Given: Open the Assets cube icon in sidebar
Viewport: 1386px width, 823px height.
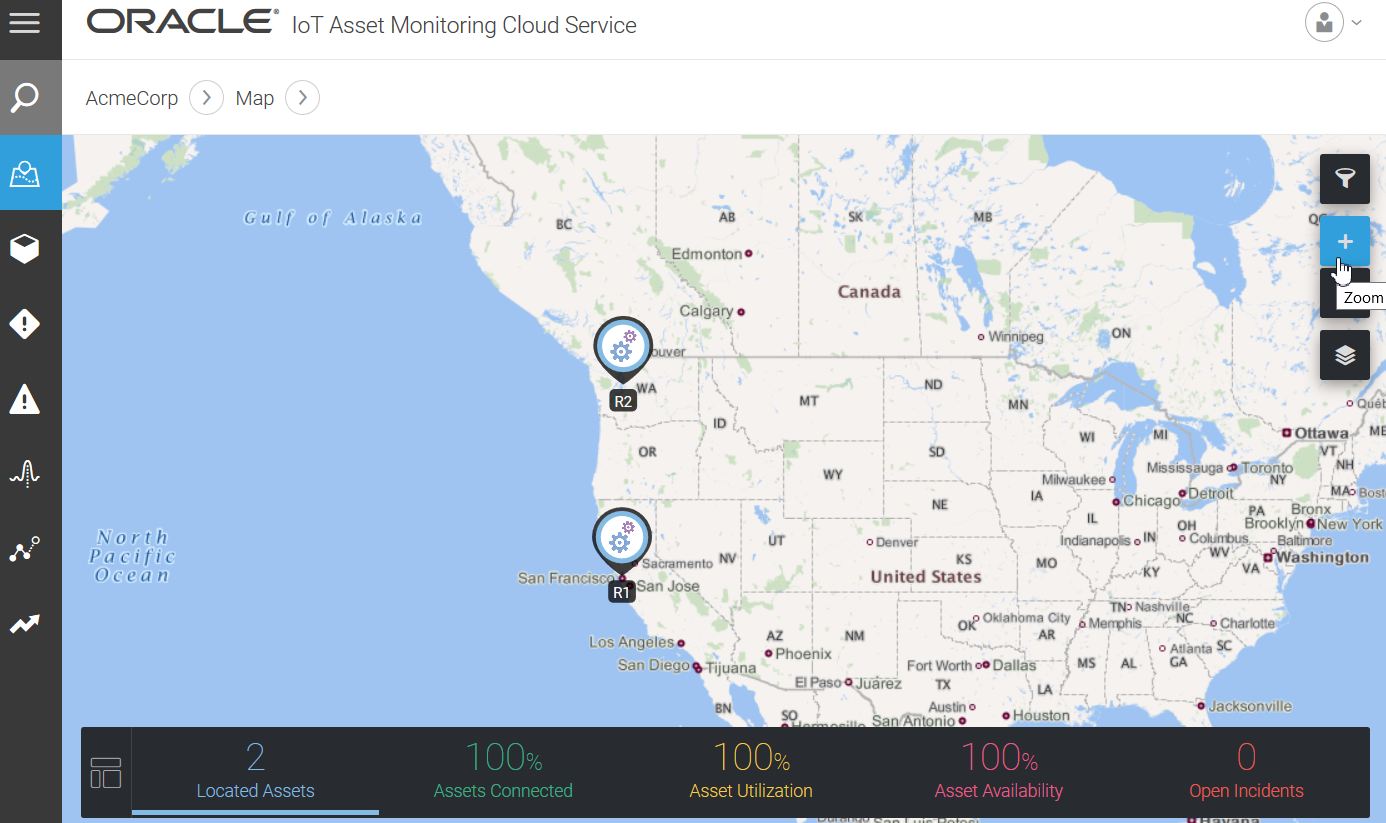Looking at the screenshot, I should pos(25,248).
